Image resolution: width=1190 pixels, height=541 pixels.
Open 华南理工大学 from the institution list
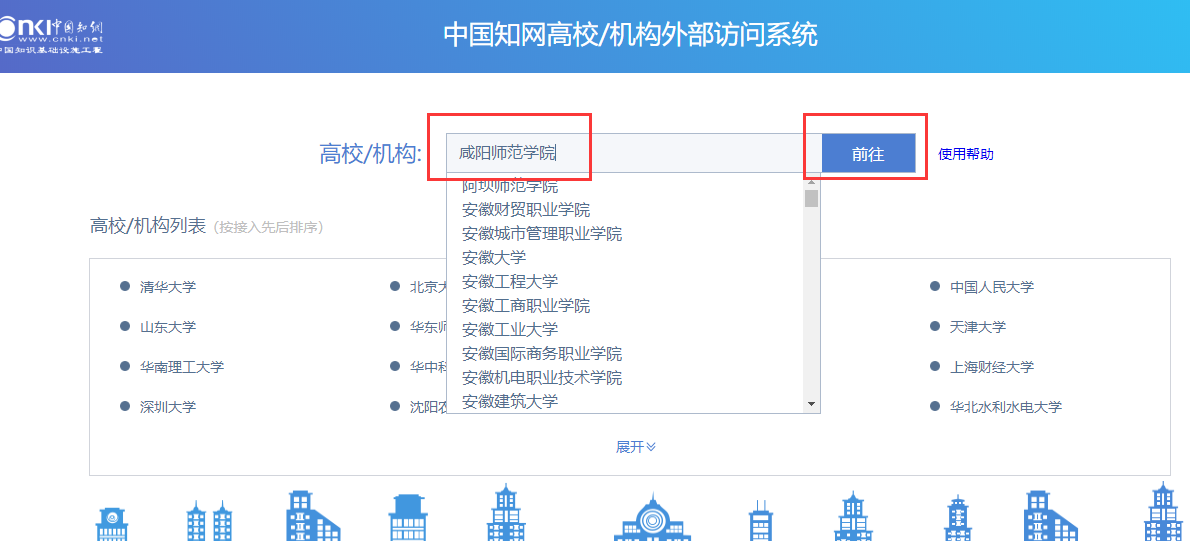click(x=182, y=367)
